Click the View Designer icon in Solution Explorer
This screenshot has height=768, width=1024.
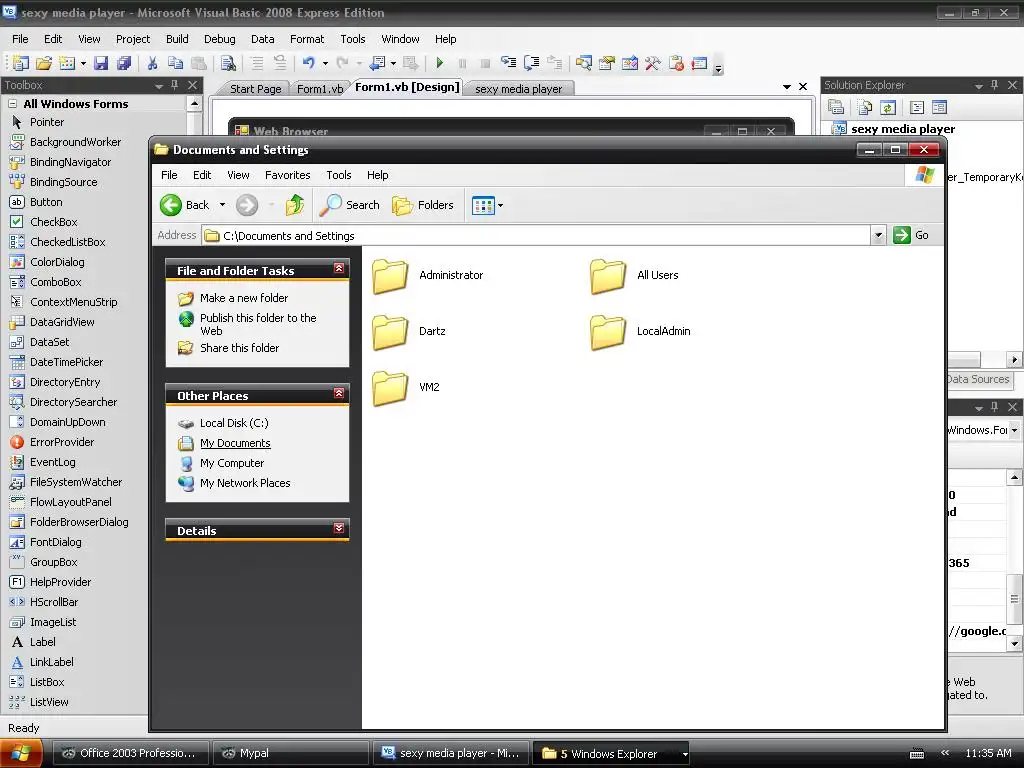click(940, 107)
